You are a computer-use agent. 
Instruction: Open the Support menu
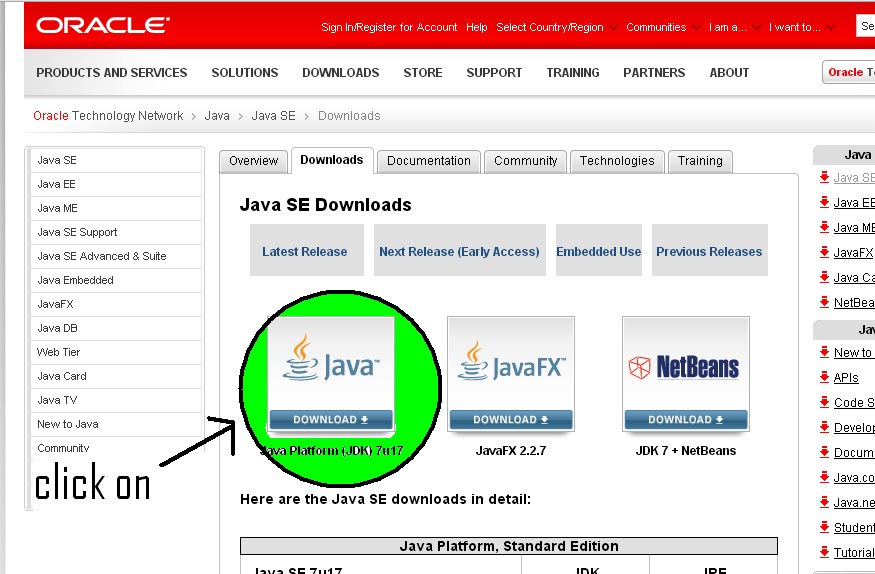tap(494, 73)
